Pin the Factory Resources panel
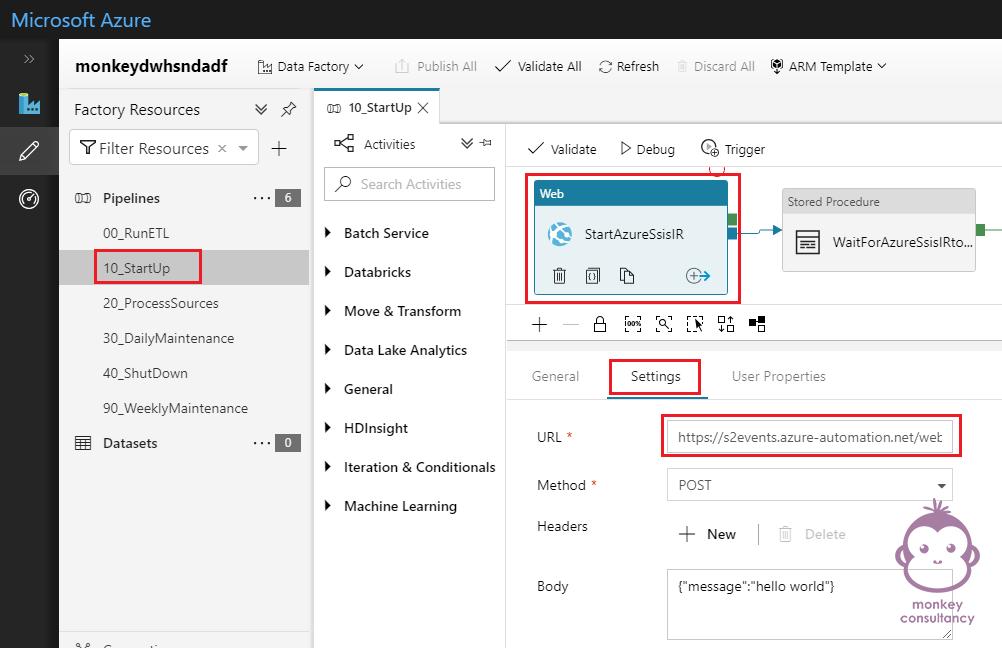This screenshot has height=648, width=1002. pyautogui.click(x=288, y=110)
